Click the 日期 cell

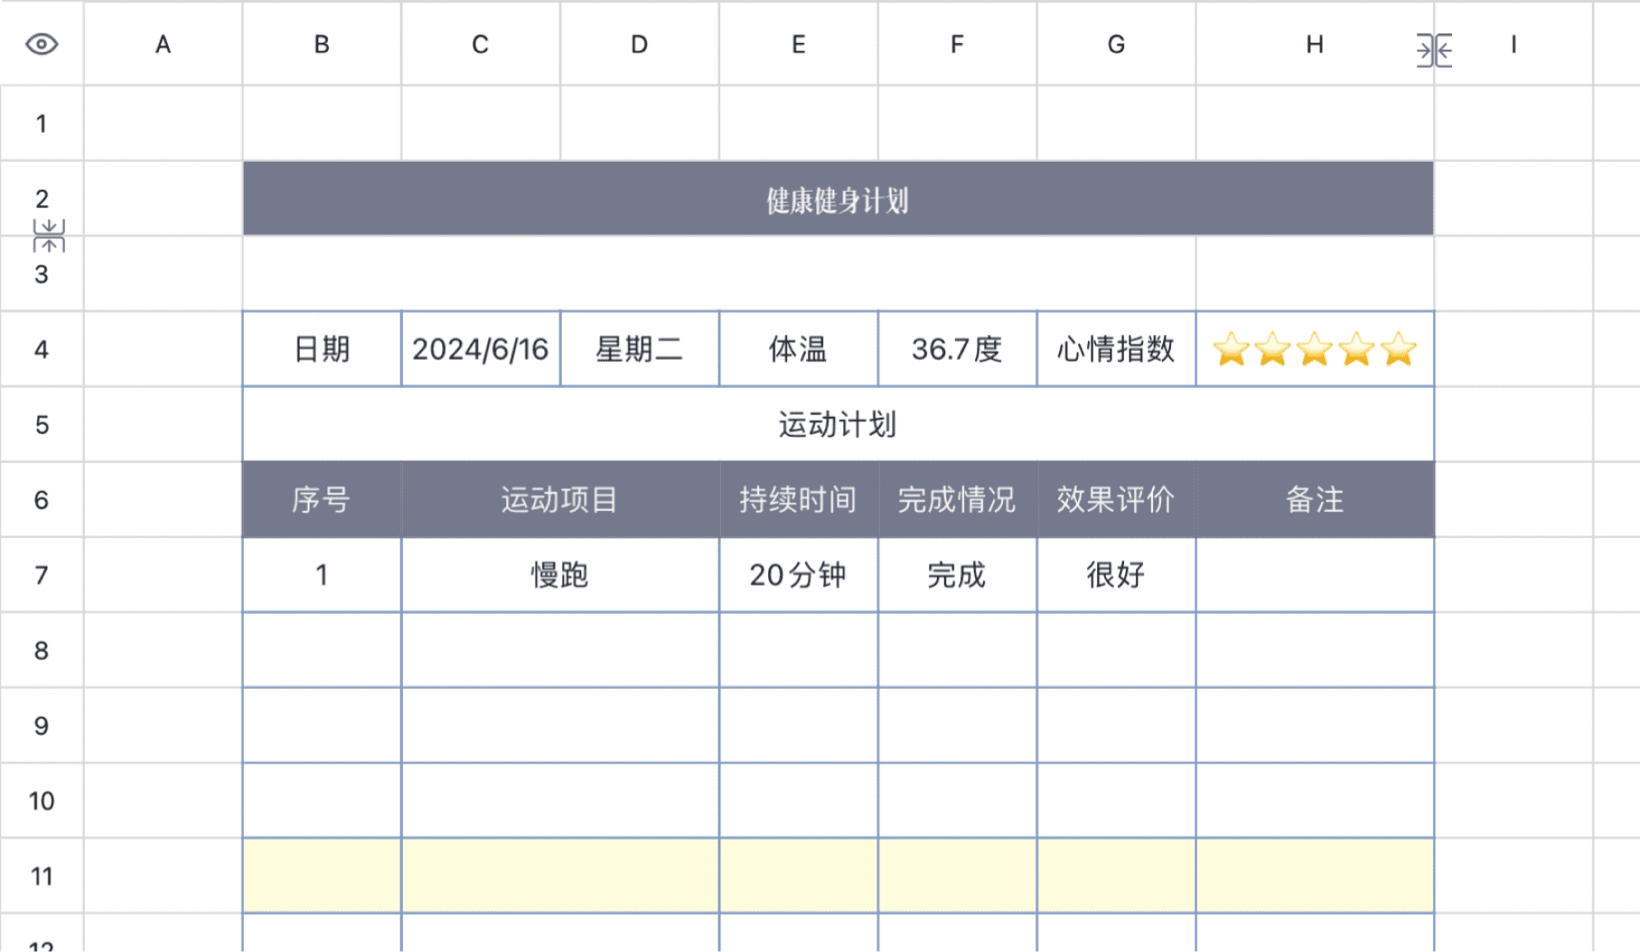click(322, 349)
